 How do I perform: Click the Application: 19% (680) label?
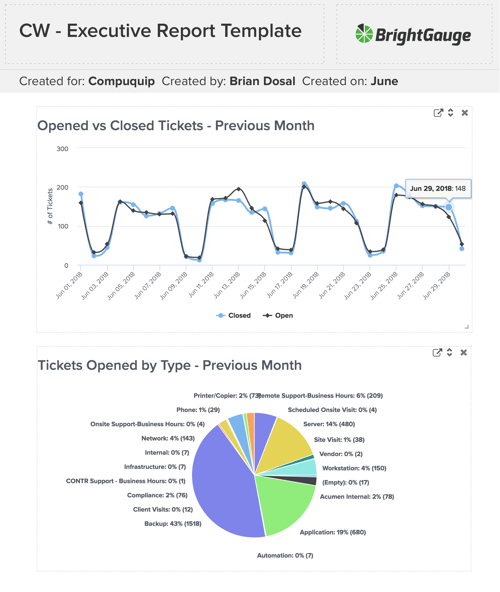pyautogui.click(x=333, y=532)
